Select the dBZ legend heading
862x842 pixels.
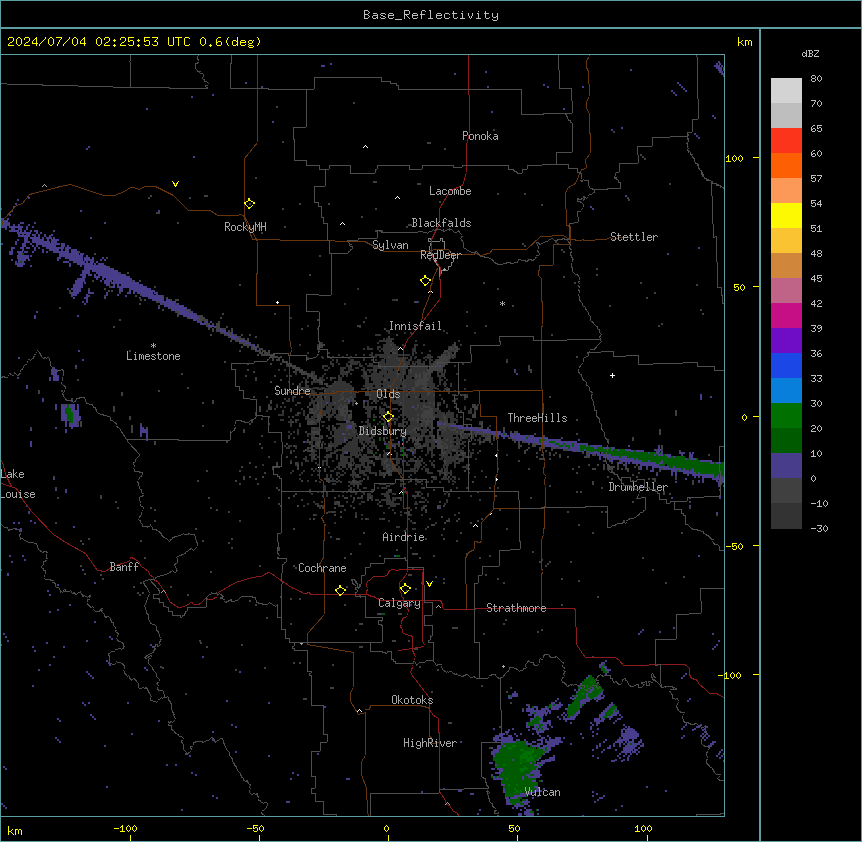pos(810,53)
